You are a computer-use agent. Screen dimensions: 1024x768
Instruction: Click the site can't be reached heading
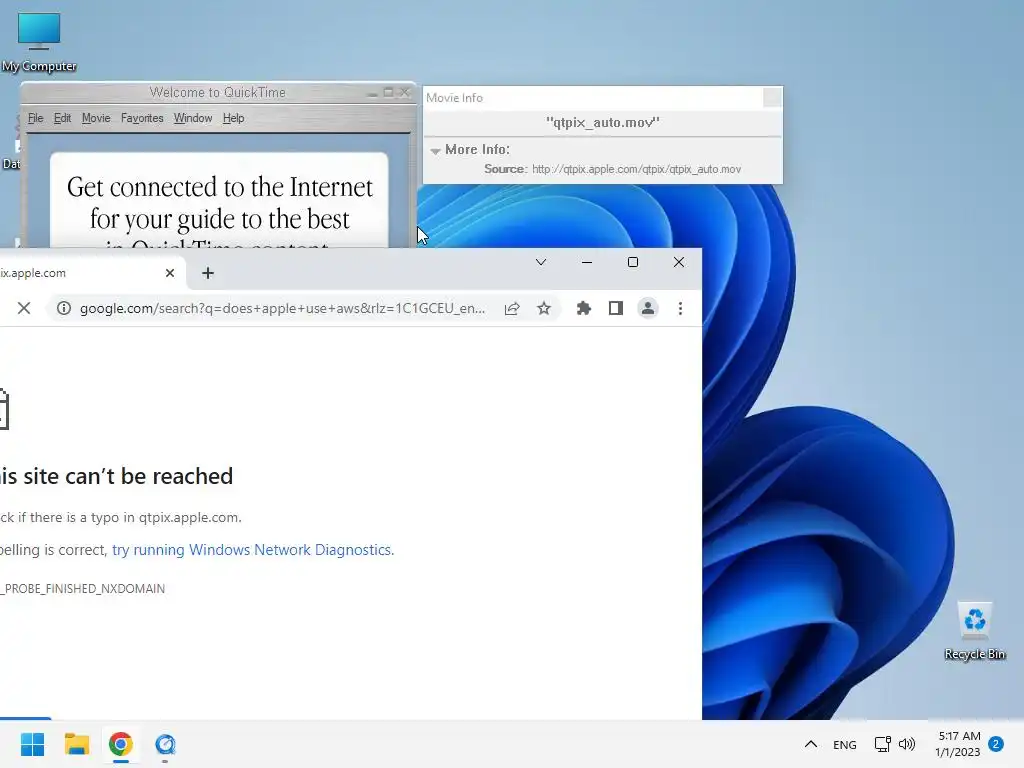(116, 476)
